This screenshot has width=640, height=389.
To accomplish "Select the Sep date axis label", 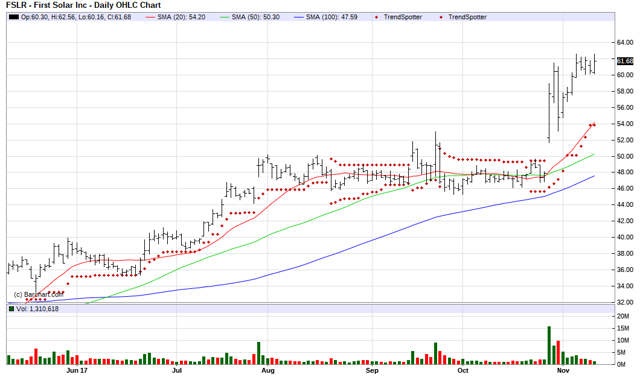I will coord(372,371).
